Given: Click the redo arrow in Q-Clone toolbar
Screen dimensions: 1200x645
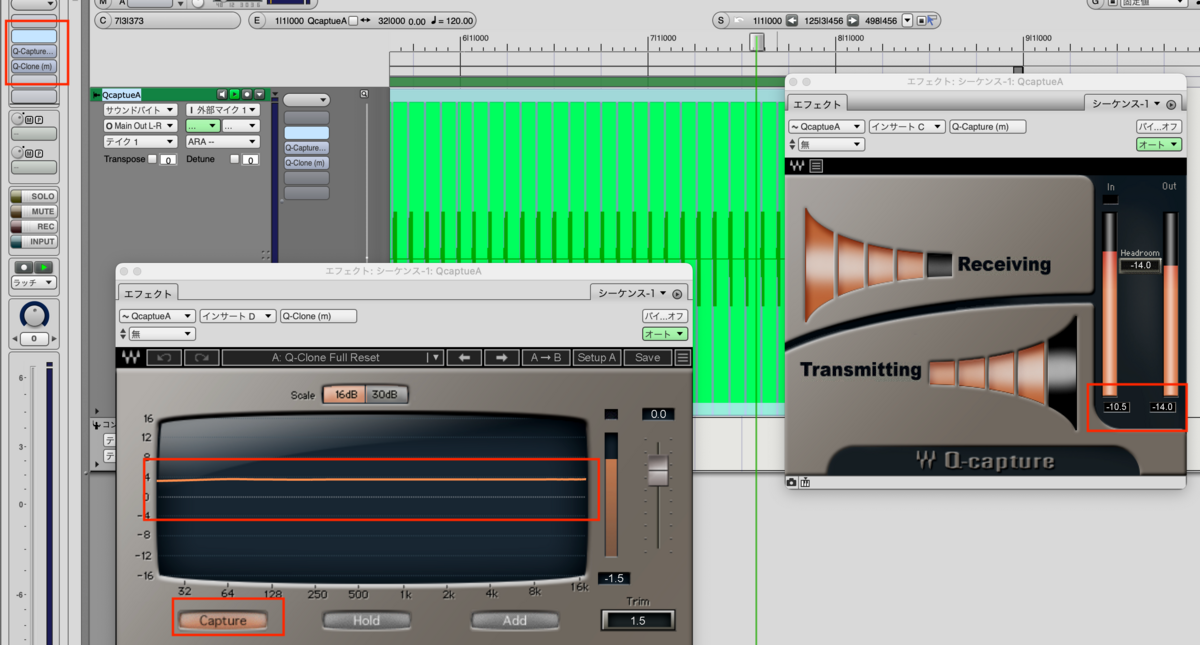Looking at the screenshot, I should coord(201,357).
